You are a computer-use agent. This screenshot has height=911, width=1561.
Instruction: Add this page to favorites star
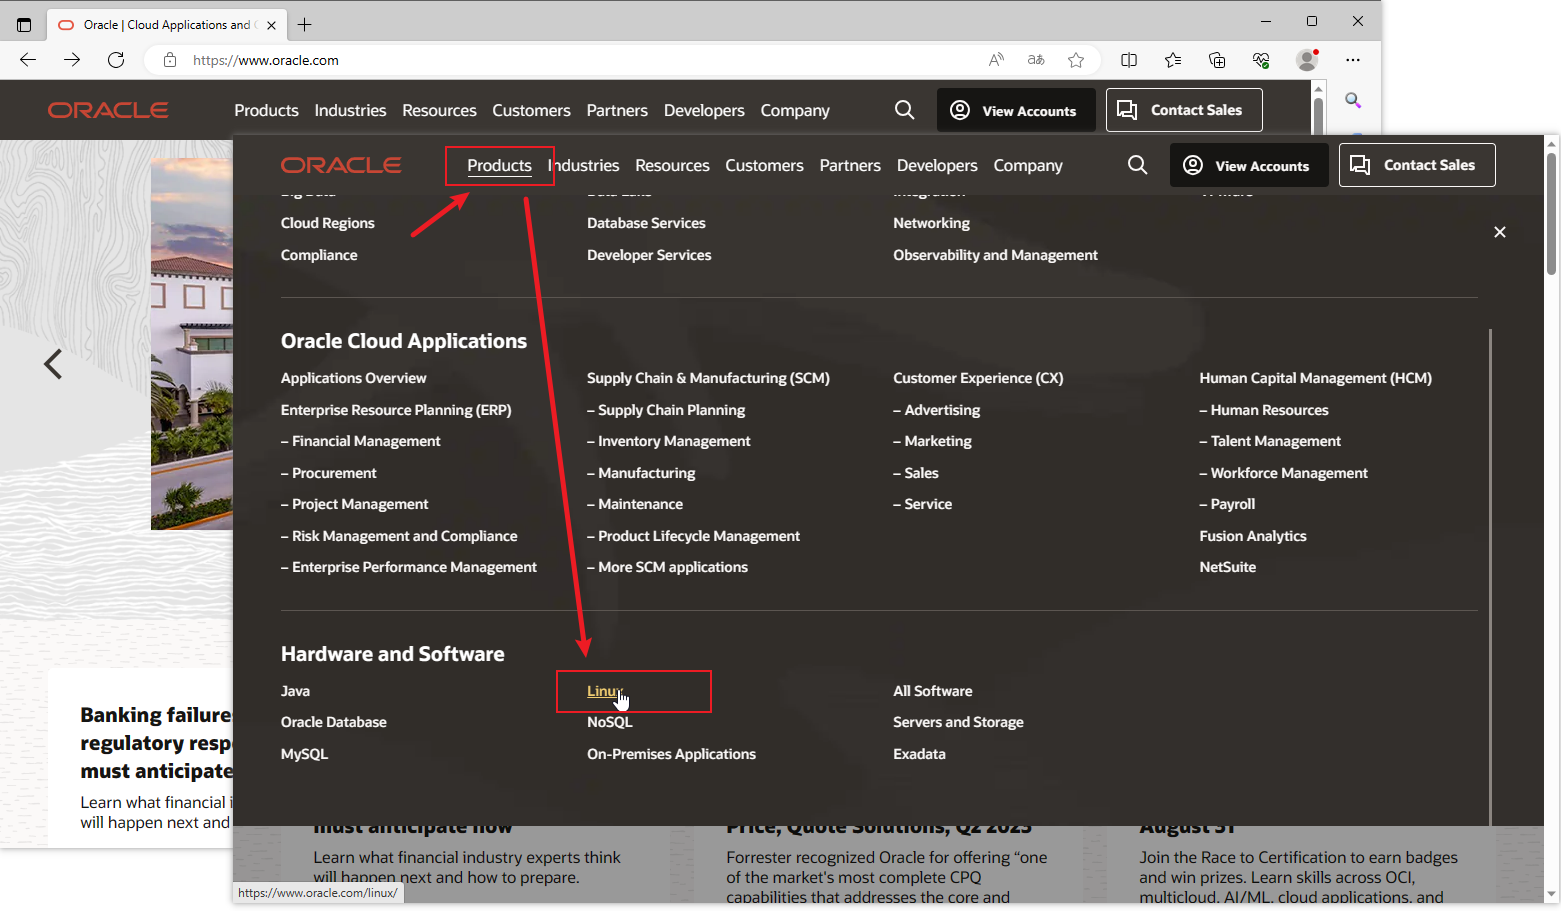(x=1076, y=60)
